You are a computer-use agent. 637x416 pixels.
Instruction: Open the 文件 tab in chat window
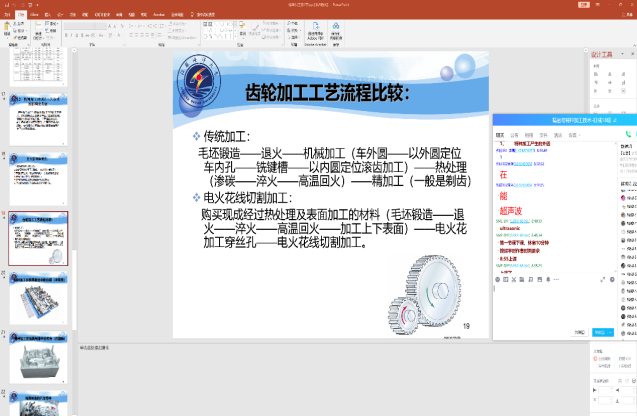pos(543,134)
